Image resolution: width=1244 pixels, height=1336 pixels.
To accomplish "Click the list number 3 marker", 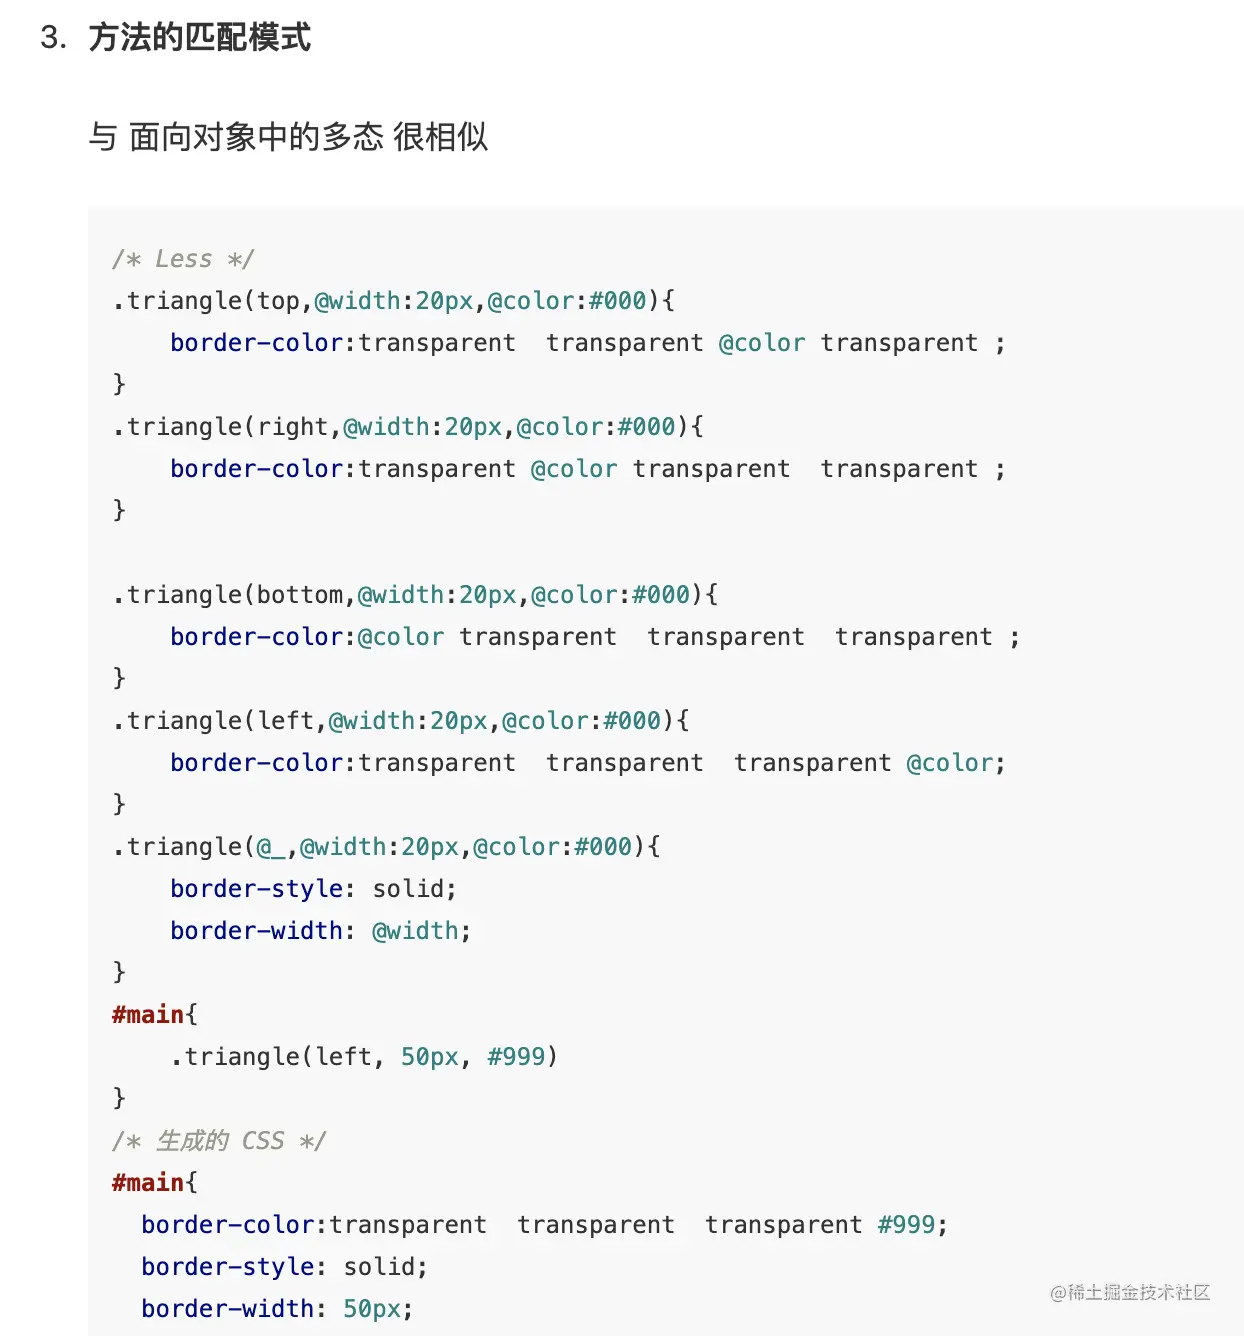I will (x=53, y=38).
